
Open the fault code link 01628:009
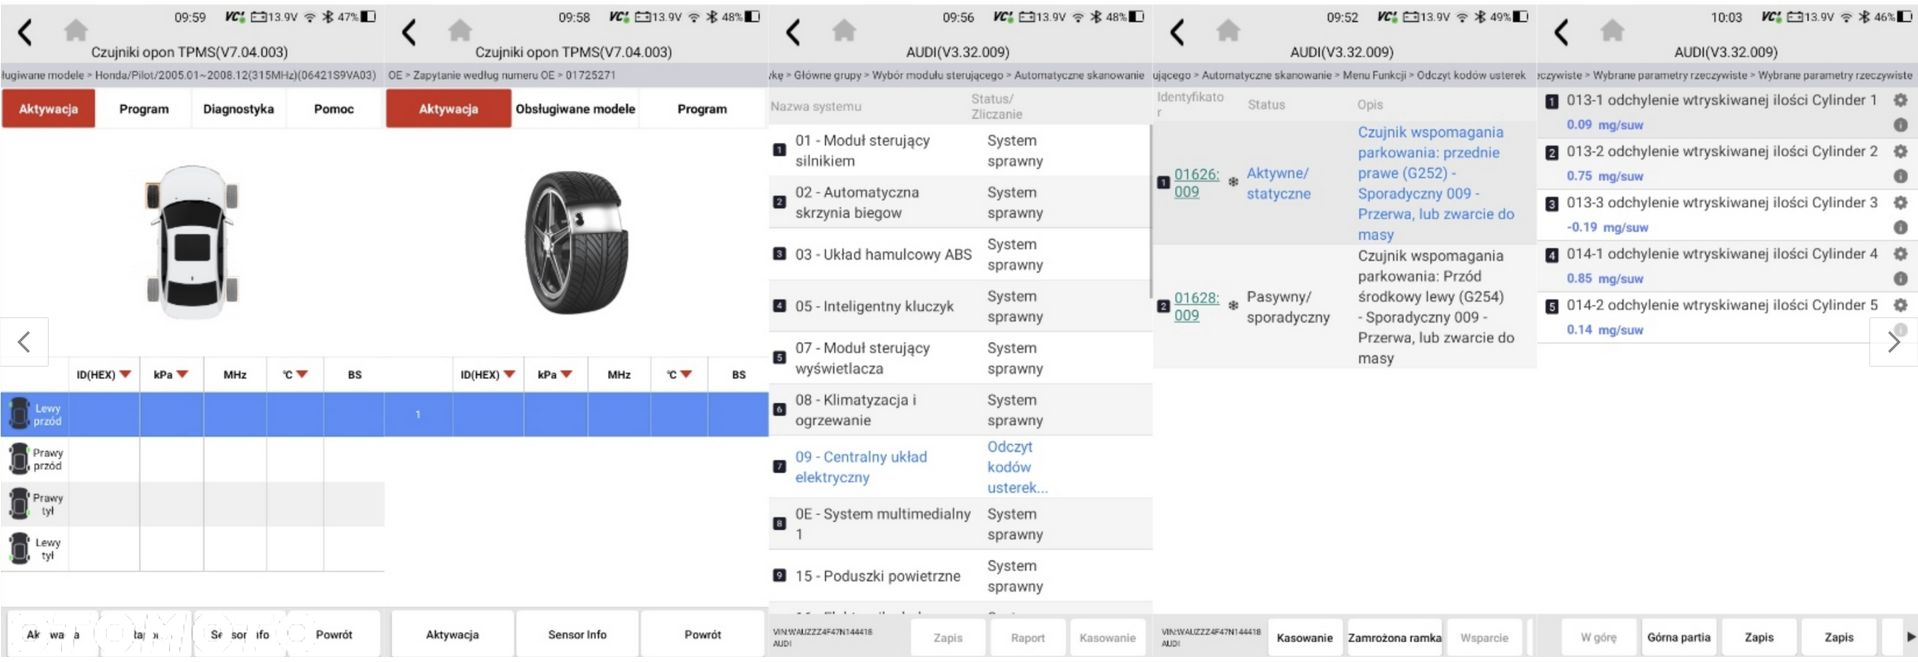click(x=1197, y=306)
